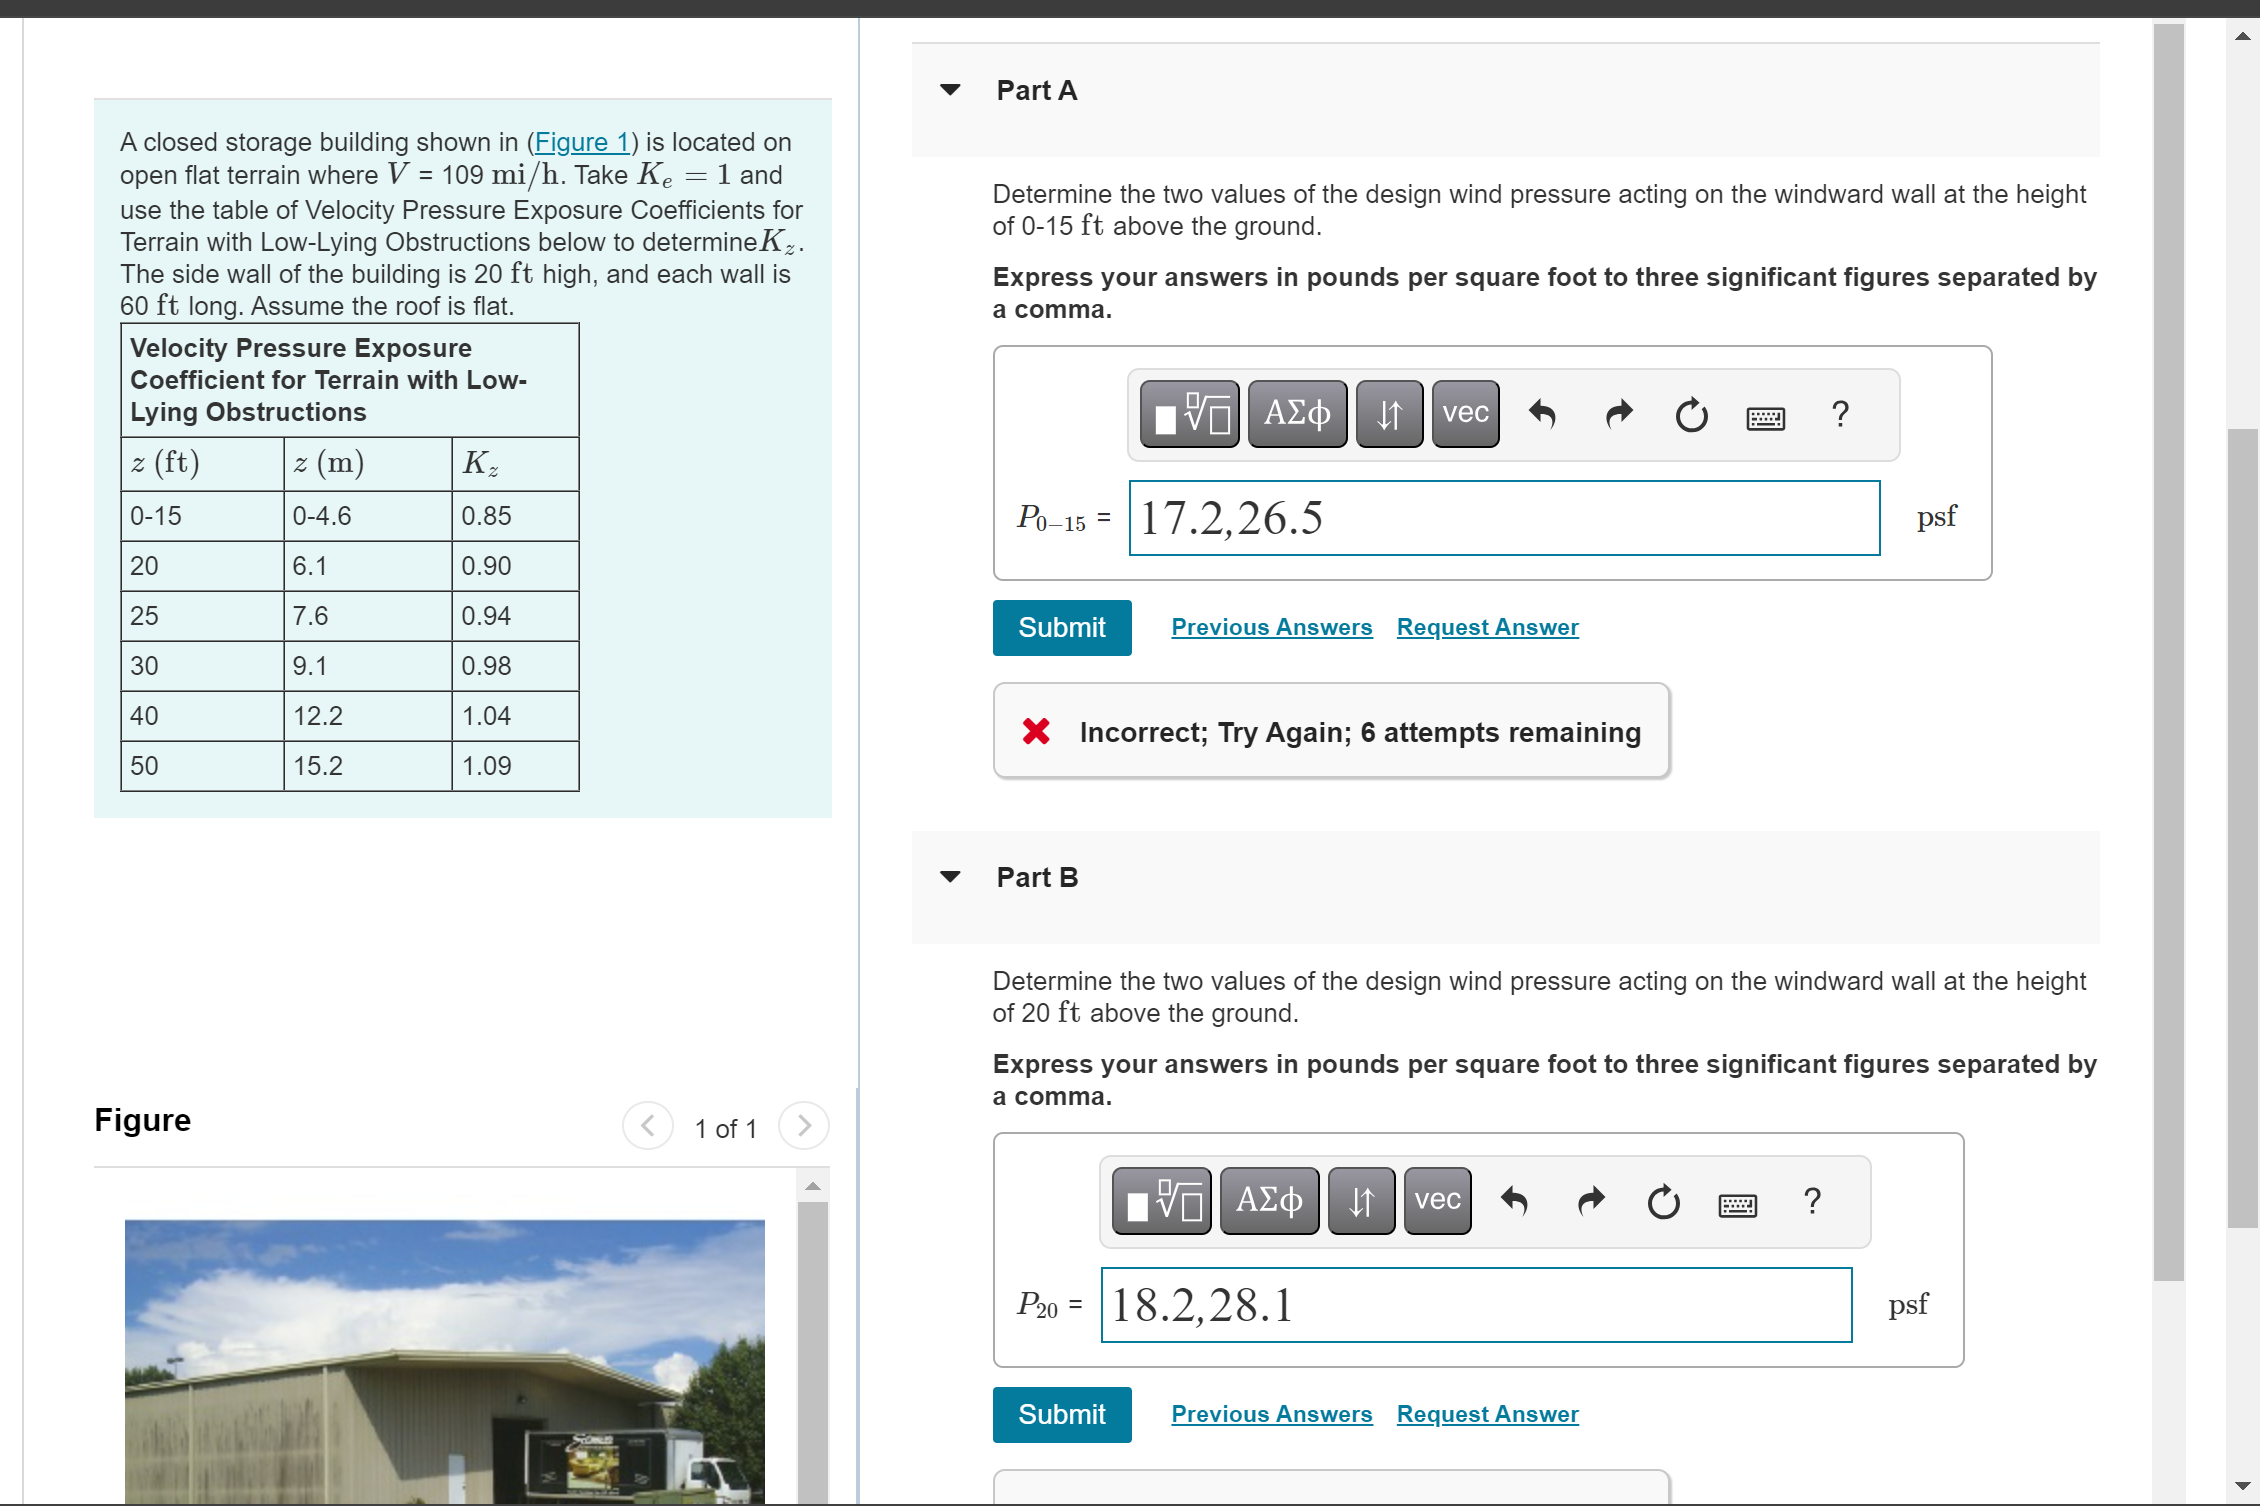
Task: Click Request Answer link for Part B
Action: 1487,1414
